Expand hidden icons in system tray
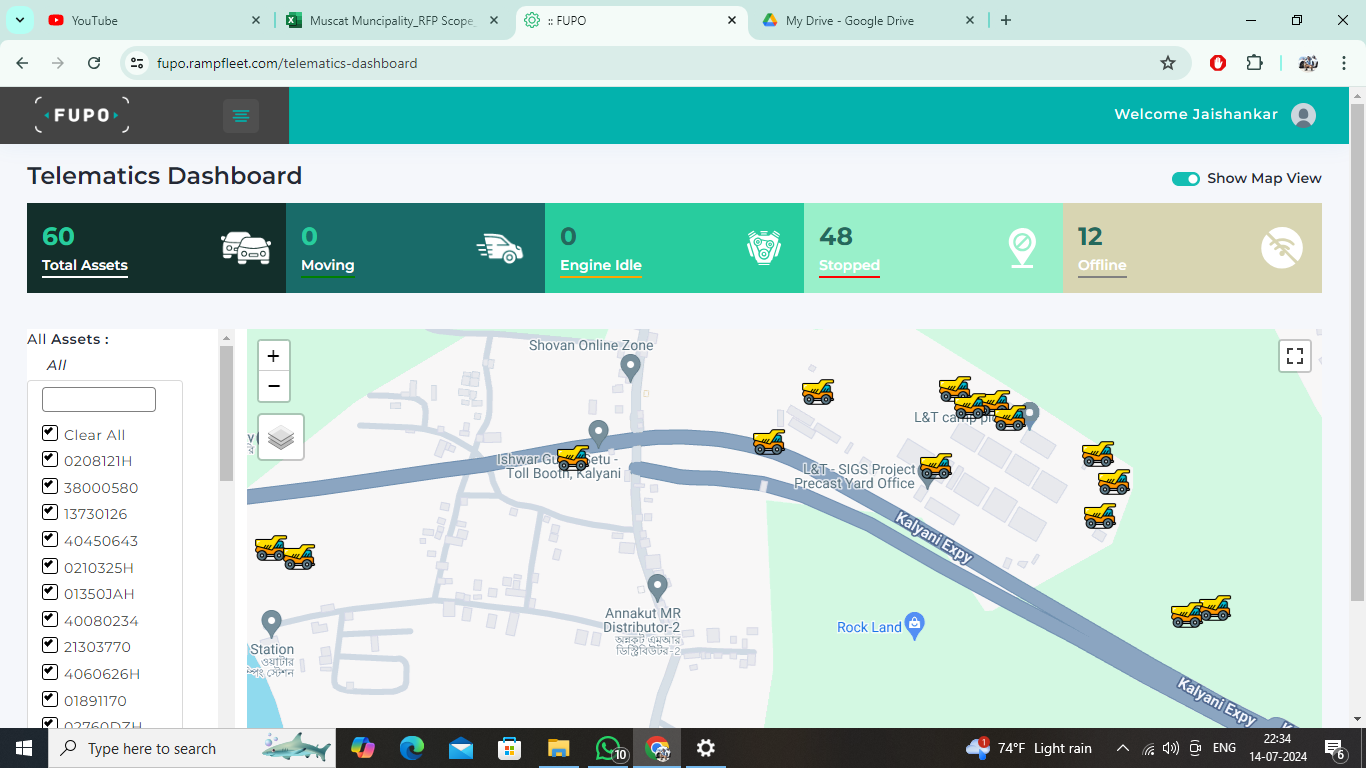The image size is (1366, 768). tap(1122, 747)
